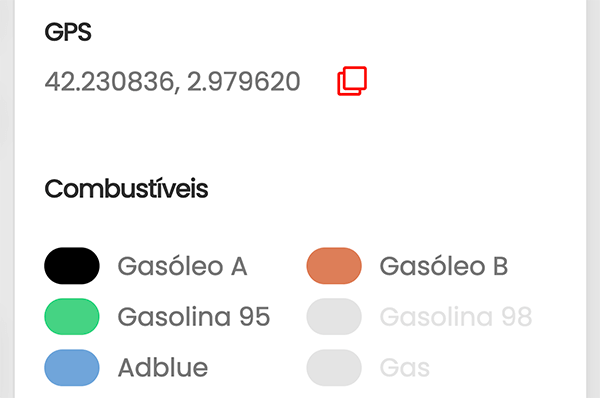Click the latitude value 42.230836
This screenshot has height=398, width=600.
[109, 82]
